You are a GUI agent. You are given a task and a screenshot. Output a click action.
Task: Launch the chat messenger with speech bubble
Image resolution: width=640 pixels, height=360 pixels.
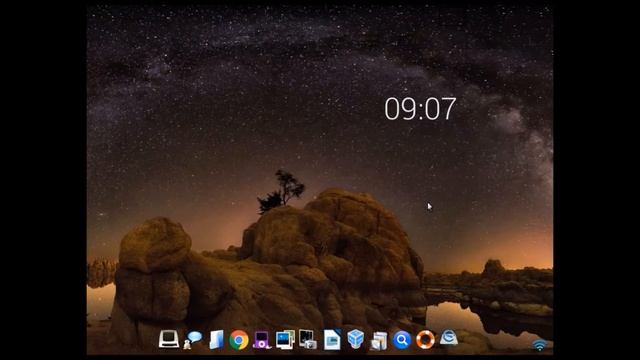point(193,340)
